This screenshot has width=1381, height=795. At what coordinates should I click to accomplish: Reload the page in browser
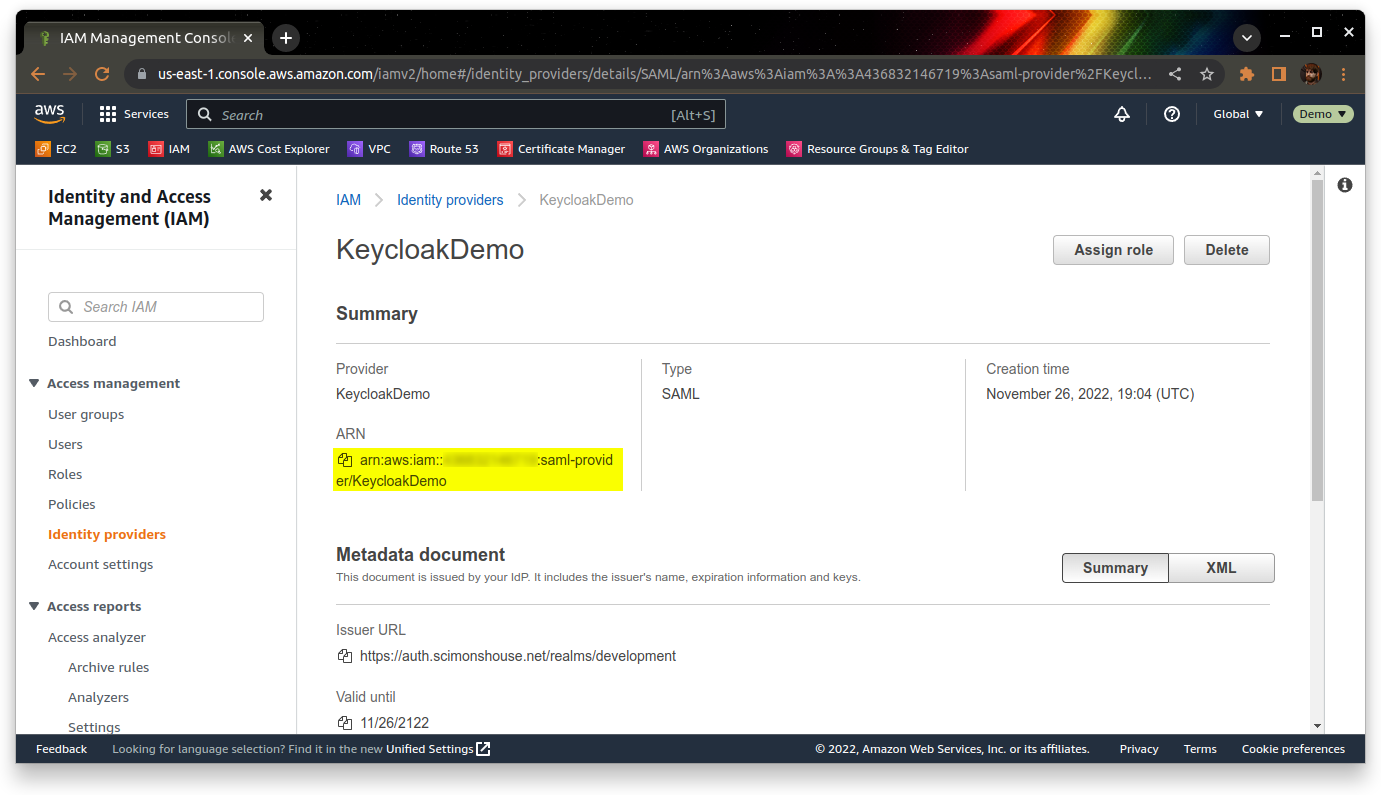[x=101, y=74]
